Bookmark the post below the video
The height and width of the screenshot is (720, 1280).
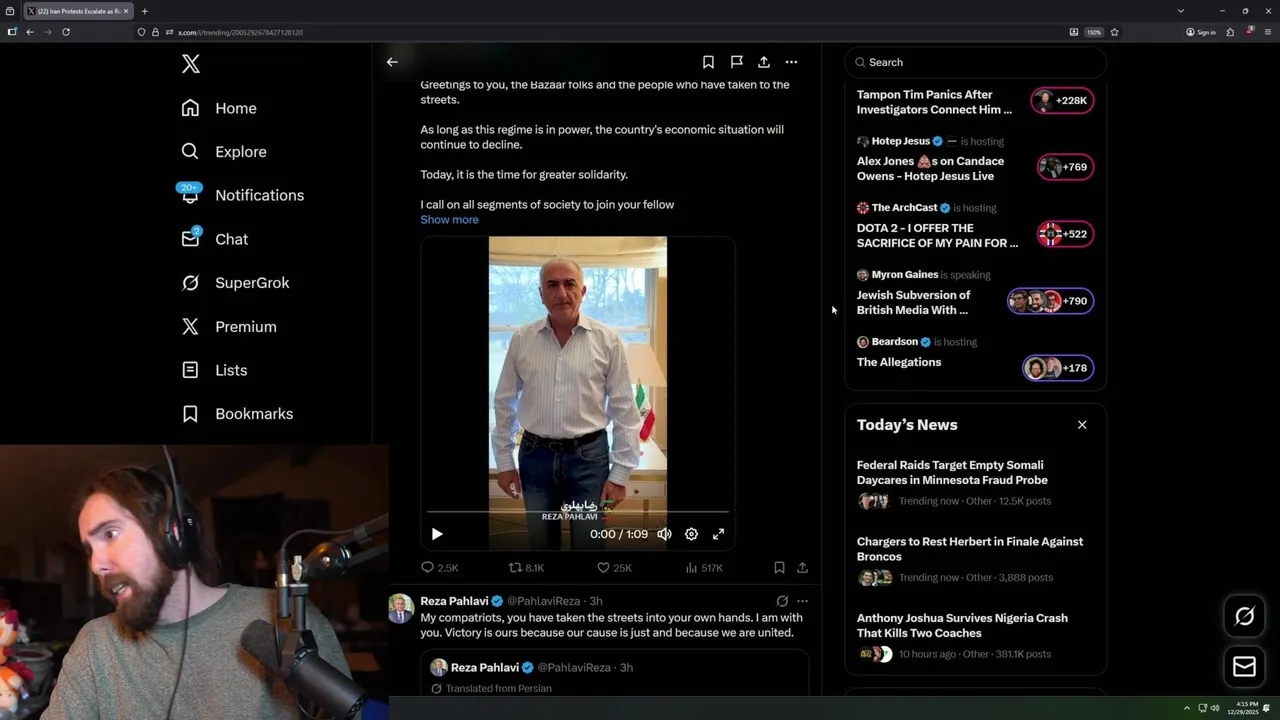(779, 568)
